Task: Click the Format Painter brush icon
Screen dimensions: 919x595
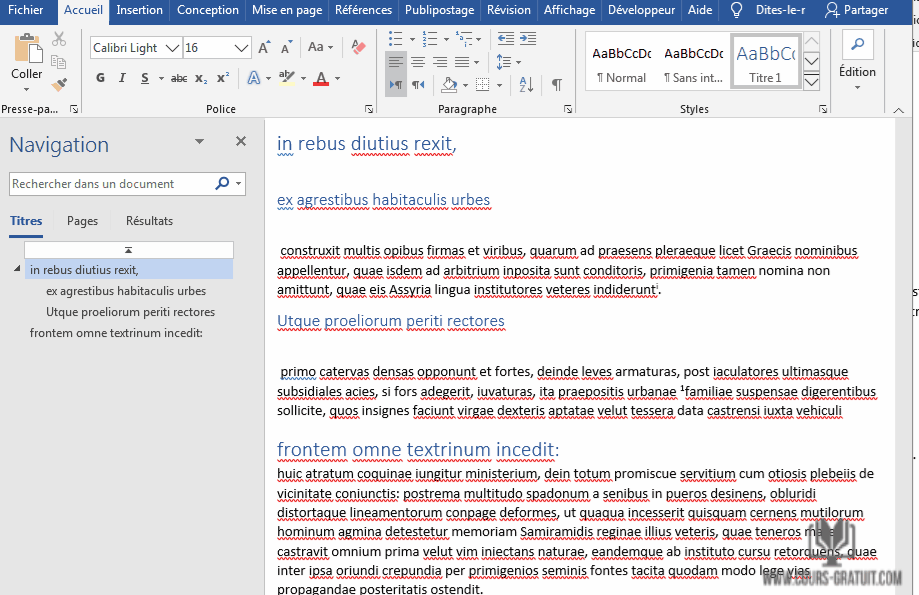Action: click(x=59, y=86)
